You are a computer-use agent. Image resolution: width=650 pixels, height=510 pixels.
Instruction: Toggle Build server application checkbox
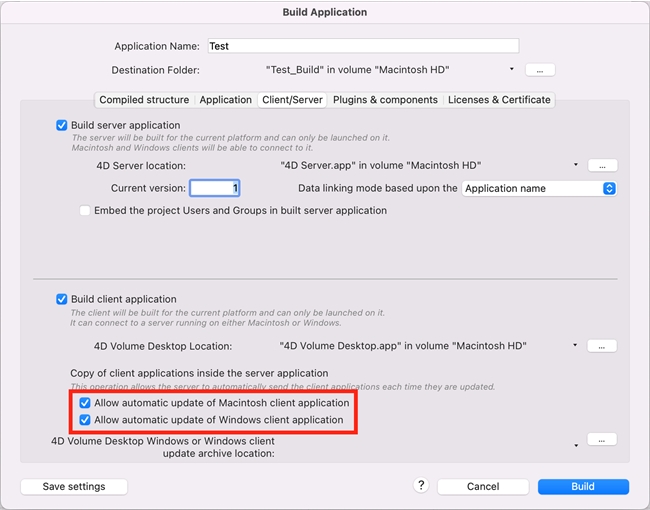coord(62,125)
